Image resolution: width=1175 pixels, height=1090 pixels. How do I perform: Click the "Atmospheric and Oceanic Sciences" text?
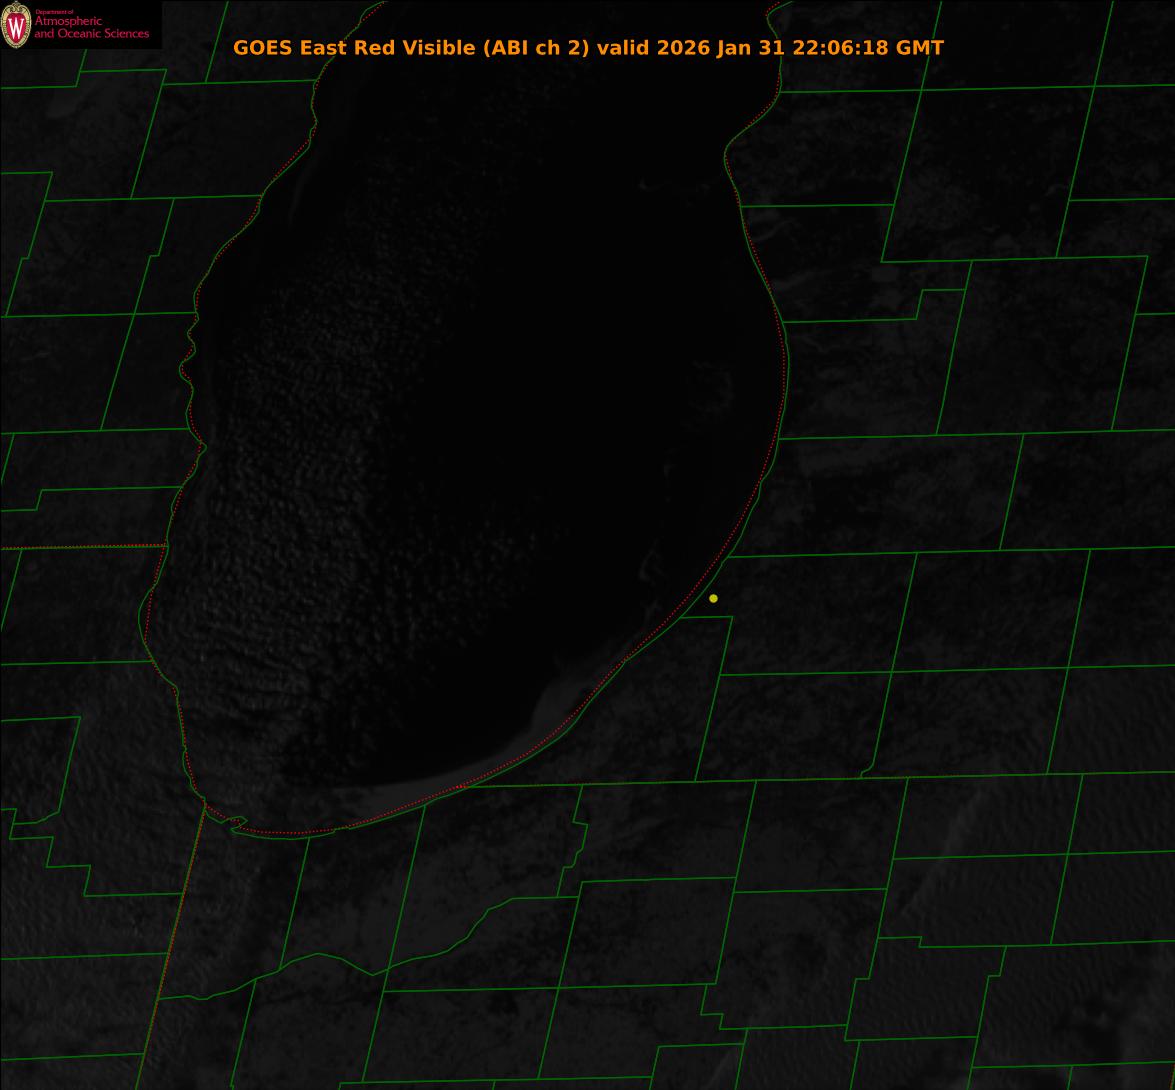coord(91,29)
